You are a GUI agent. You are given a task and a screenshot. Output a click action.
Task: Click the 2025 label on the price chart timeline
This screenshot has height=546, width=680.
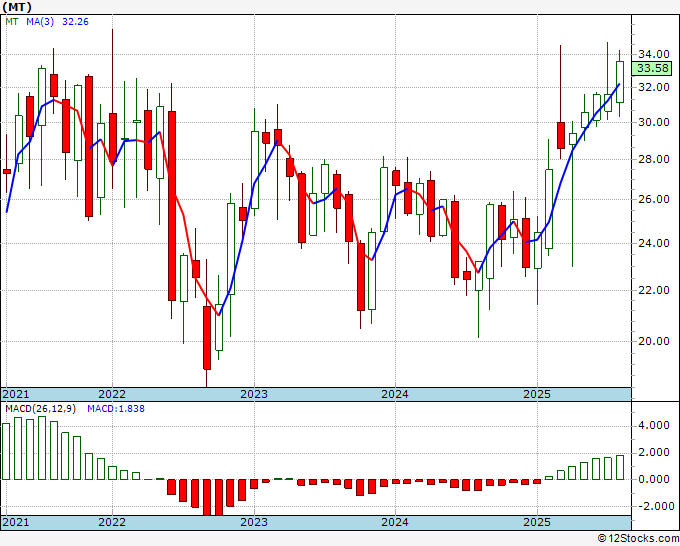537,394
